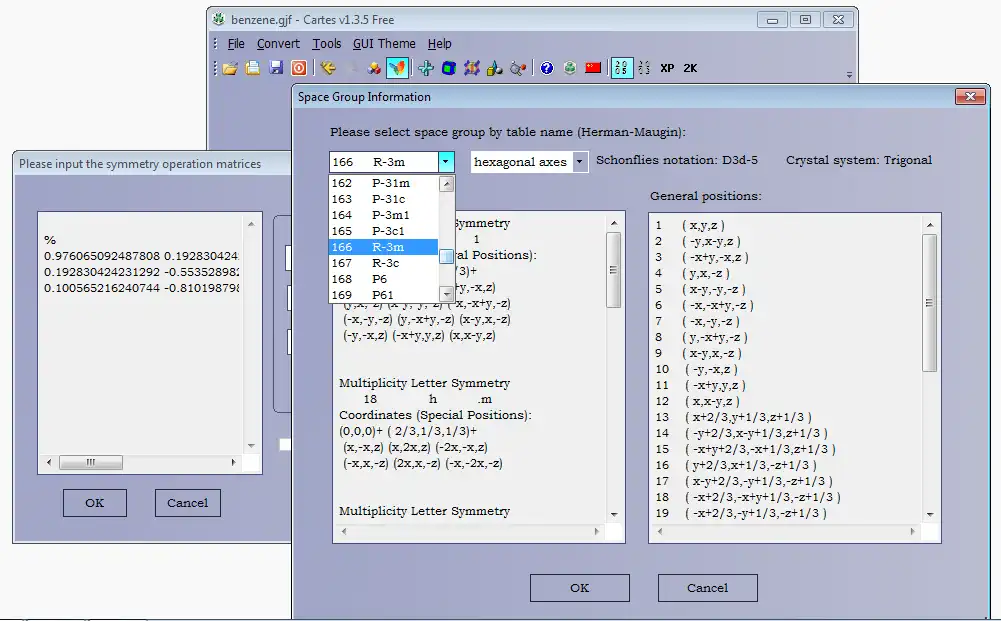
Task: Click special positions panel vertical scrollbar thumb
Action: 613,270
